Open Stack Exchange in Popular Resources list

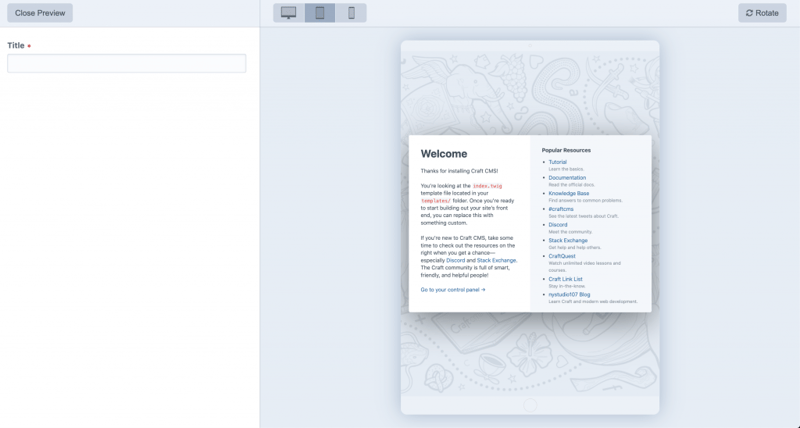click(568, 240)
